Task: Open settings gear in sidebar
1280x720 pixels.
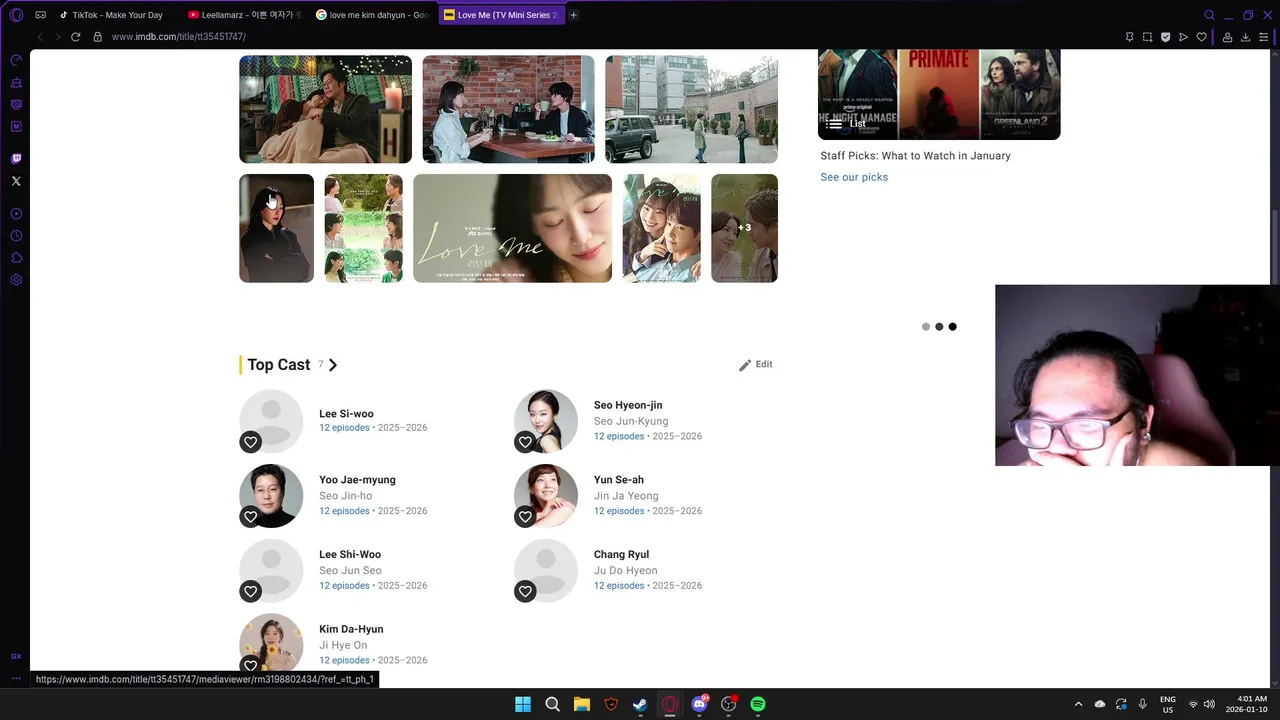Action: [16, 280]
